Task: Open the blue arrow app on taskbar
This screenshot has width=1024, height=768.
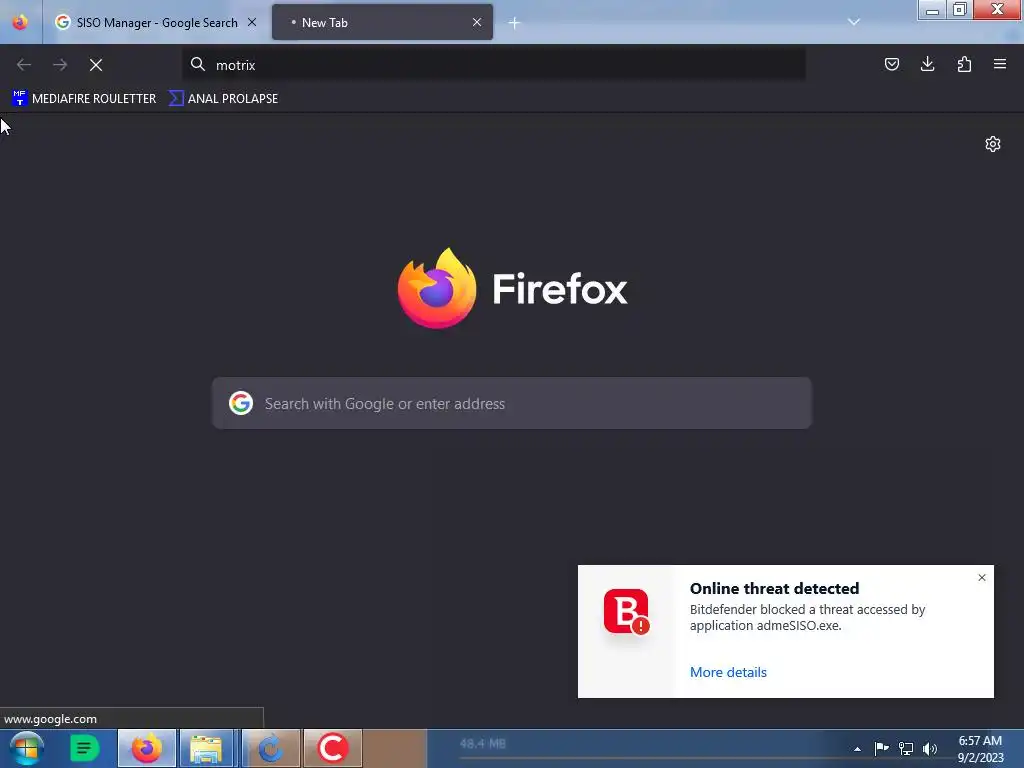Action: coord(270,748)
